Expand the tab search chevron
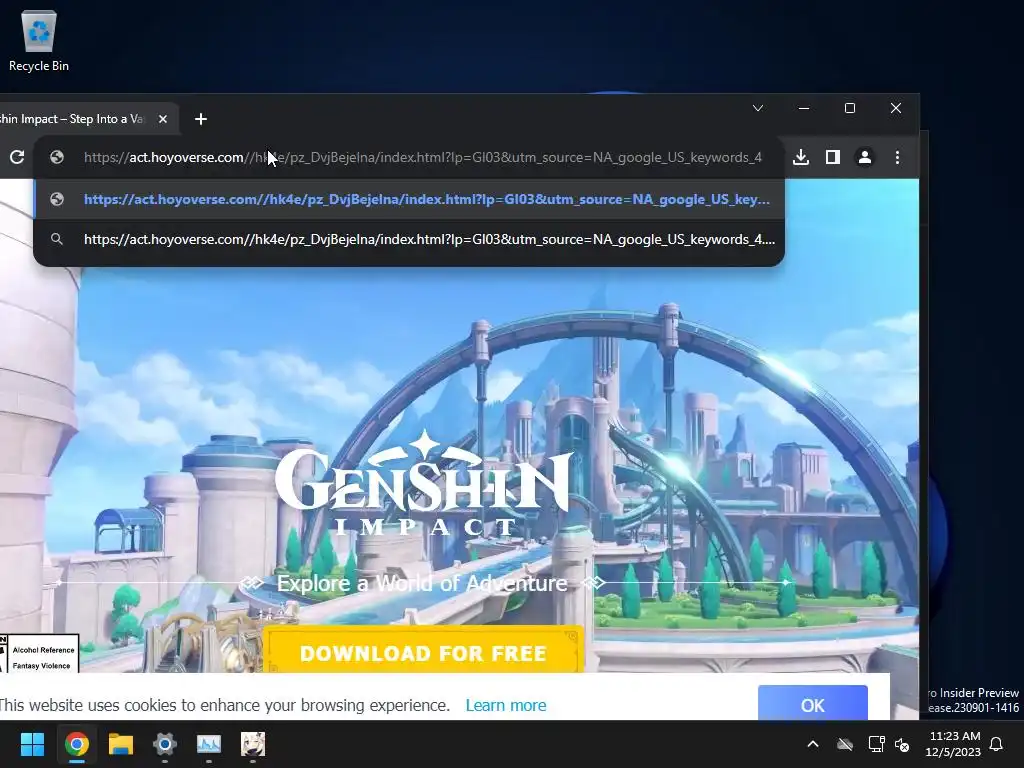The image size is (1024, 768). pyautogui.click(x=758, y=108)
